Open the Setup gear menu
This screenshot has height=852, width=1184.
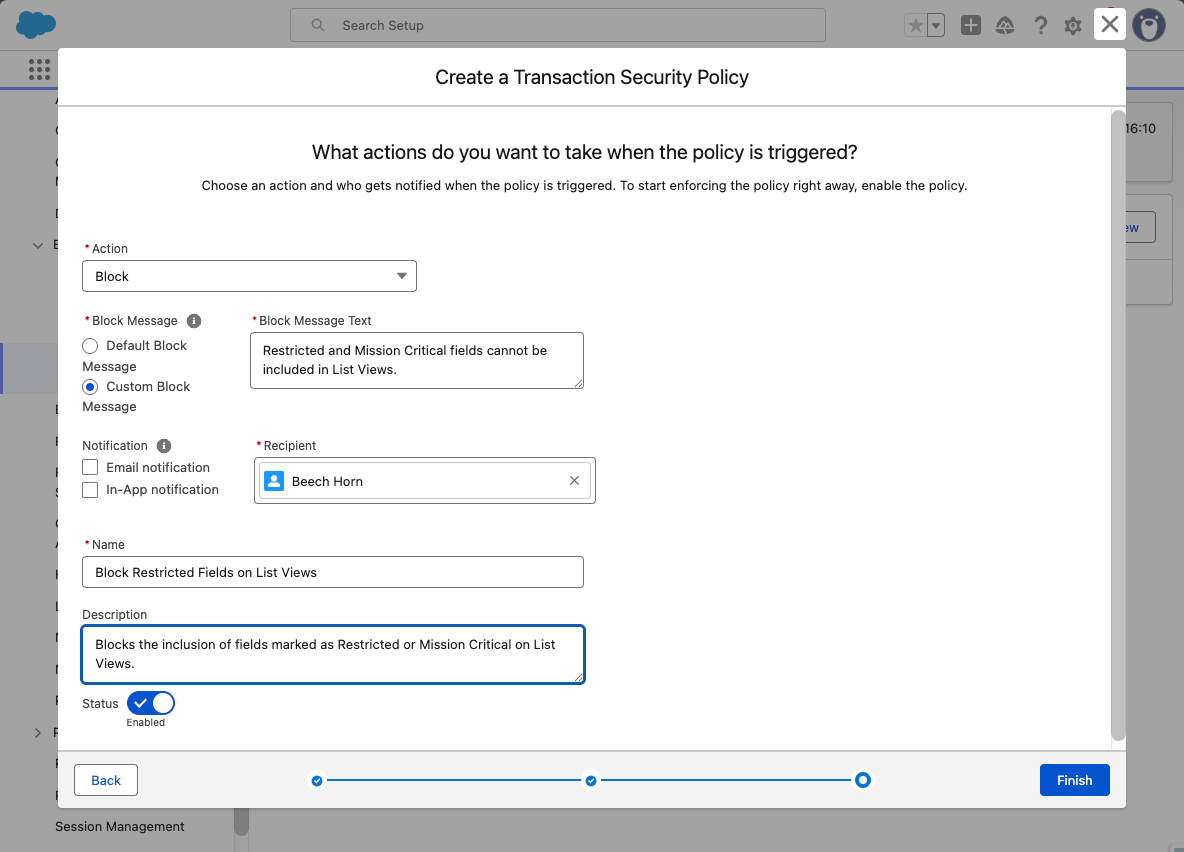click(x=1073, y=25)
